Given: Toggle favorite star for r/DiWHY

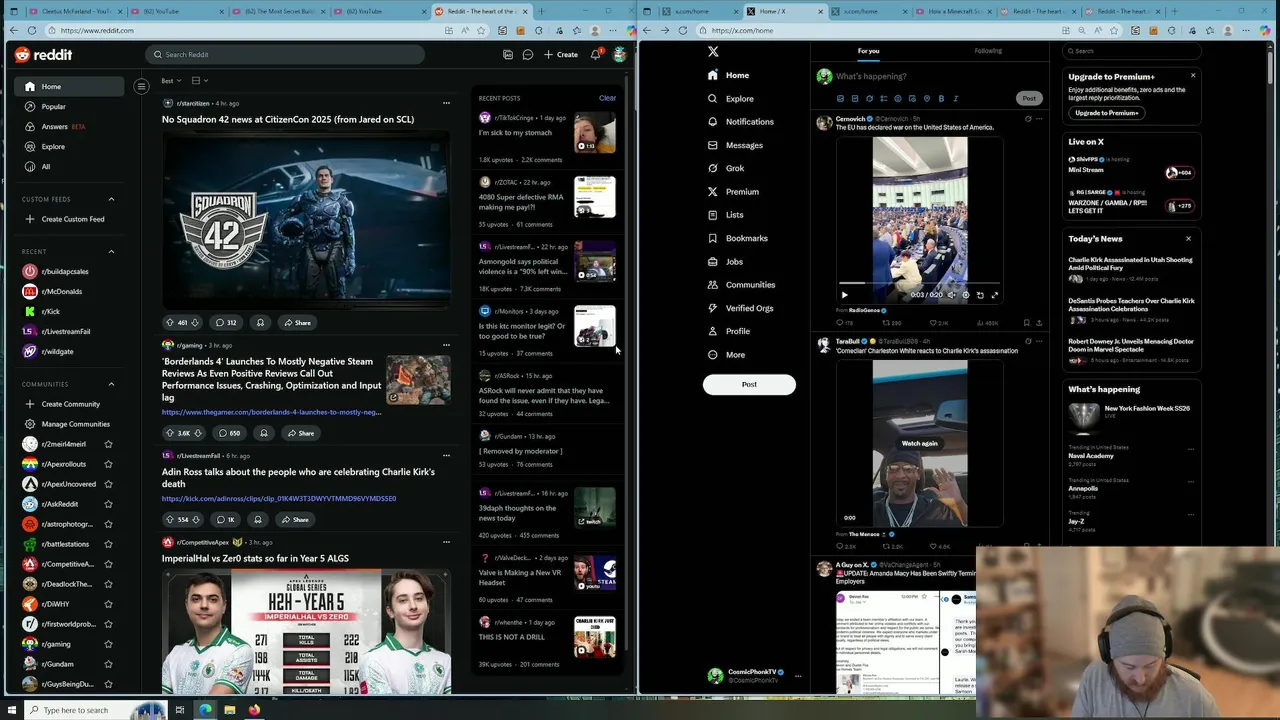Looking at the screenshot, I should point(108,604).
